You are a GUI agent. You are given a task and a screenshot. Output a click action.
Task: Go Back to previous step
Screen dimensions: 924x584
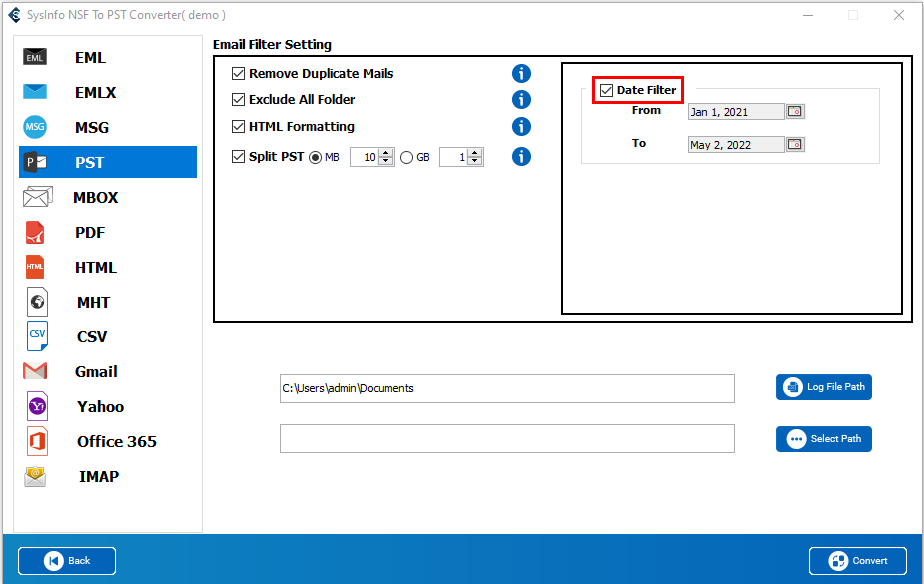[67, 560]
